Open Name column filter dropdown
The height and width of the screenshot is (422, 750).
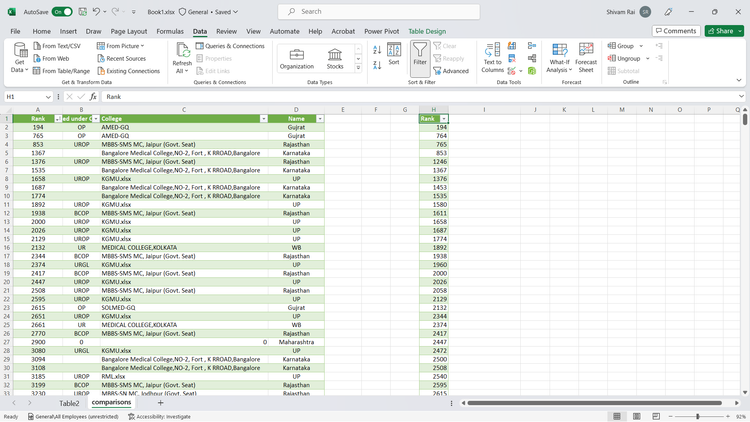pyautogui.click(x=320, y=119)
